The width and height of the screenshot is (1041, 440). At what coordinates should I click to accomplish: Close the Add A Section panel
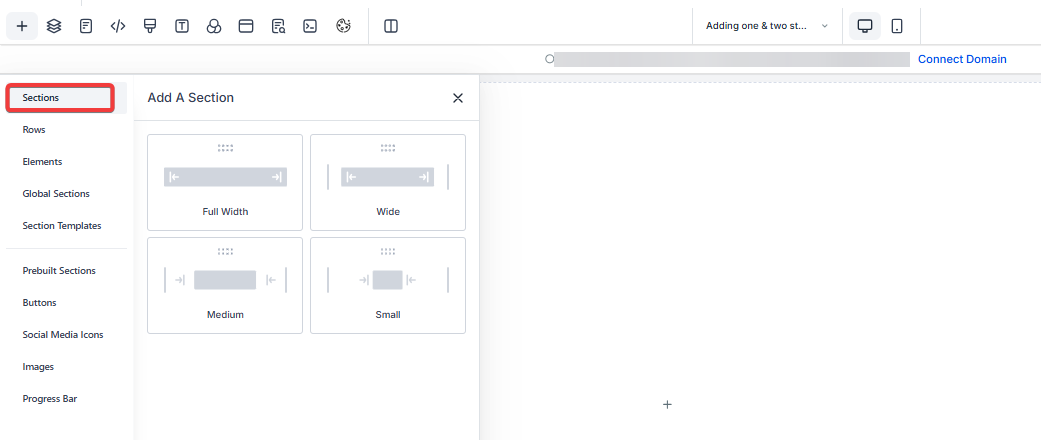[x=457, y=98]
